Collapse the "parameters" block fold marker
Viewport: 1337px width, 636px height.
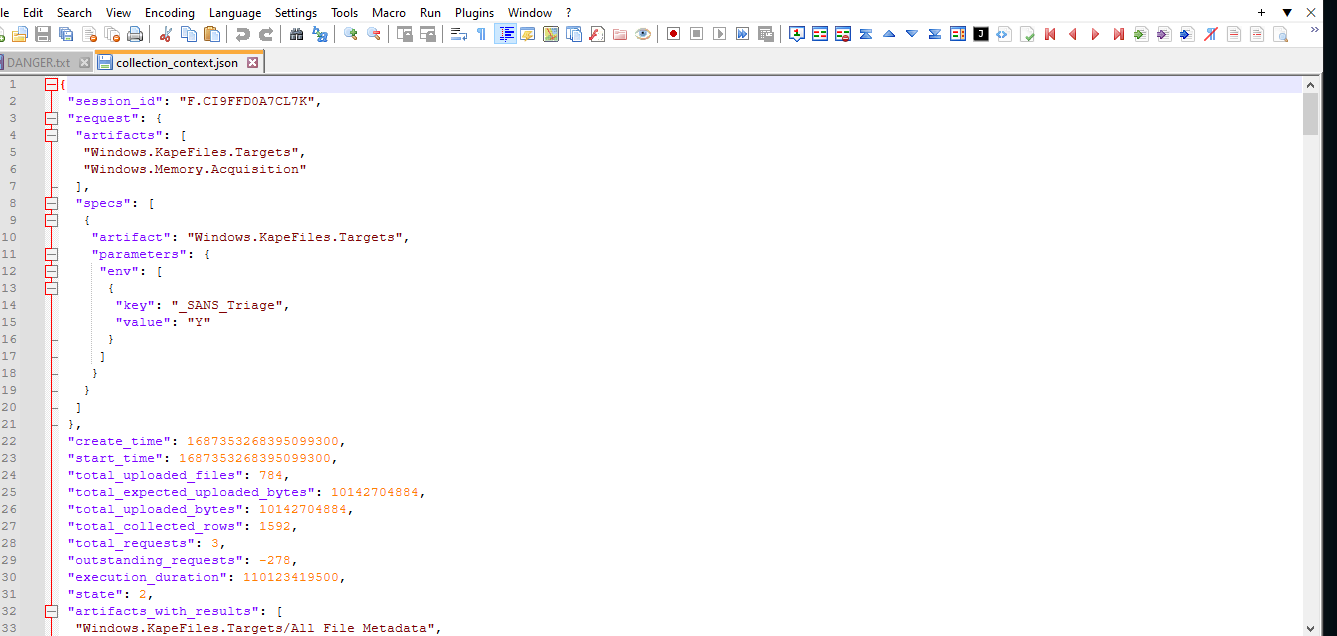coord(51,255)
